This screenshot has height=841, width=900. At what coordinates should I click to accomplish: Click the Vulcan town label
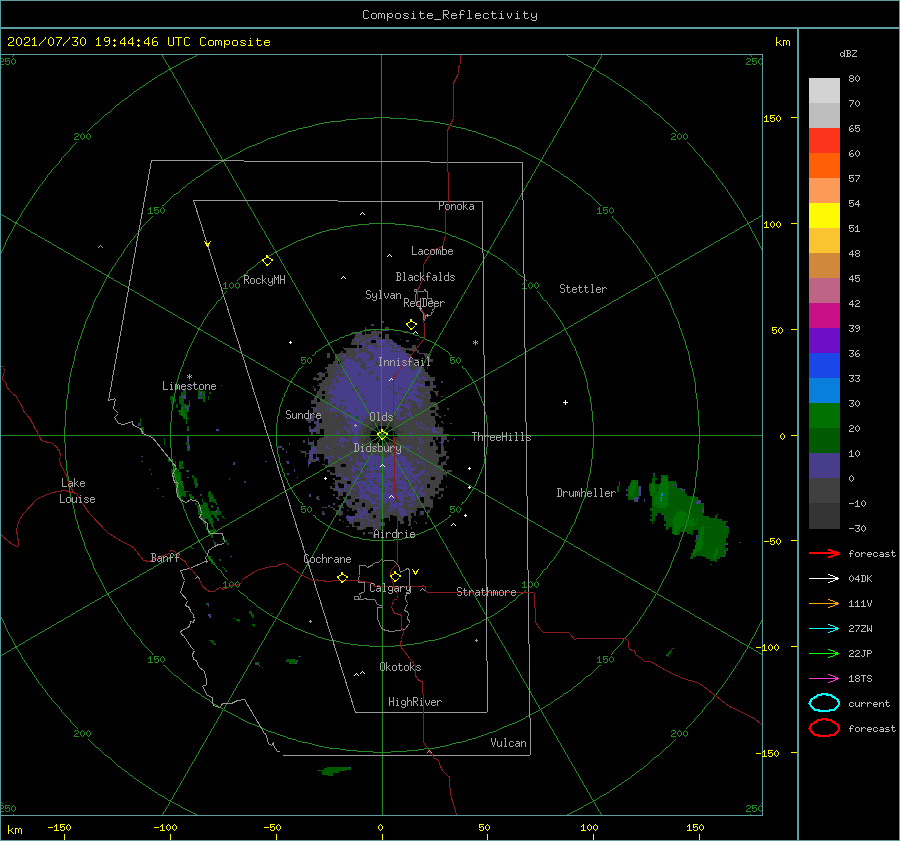point(508,743)
